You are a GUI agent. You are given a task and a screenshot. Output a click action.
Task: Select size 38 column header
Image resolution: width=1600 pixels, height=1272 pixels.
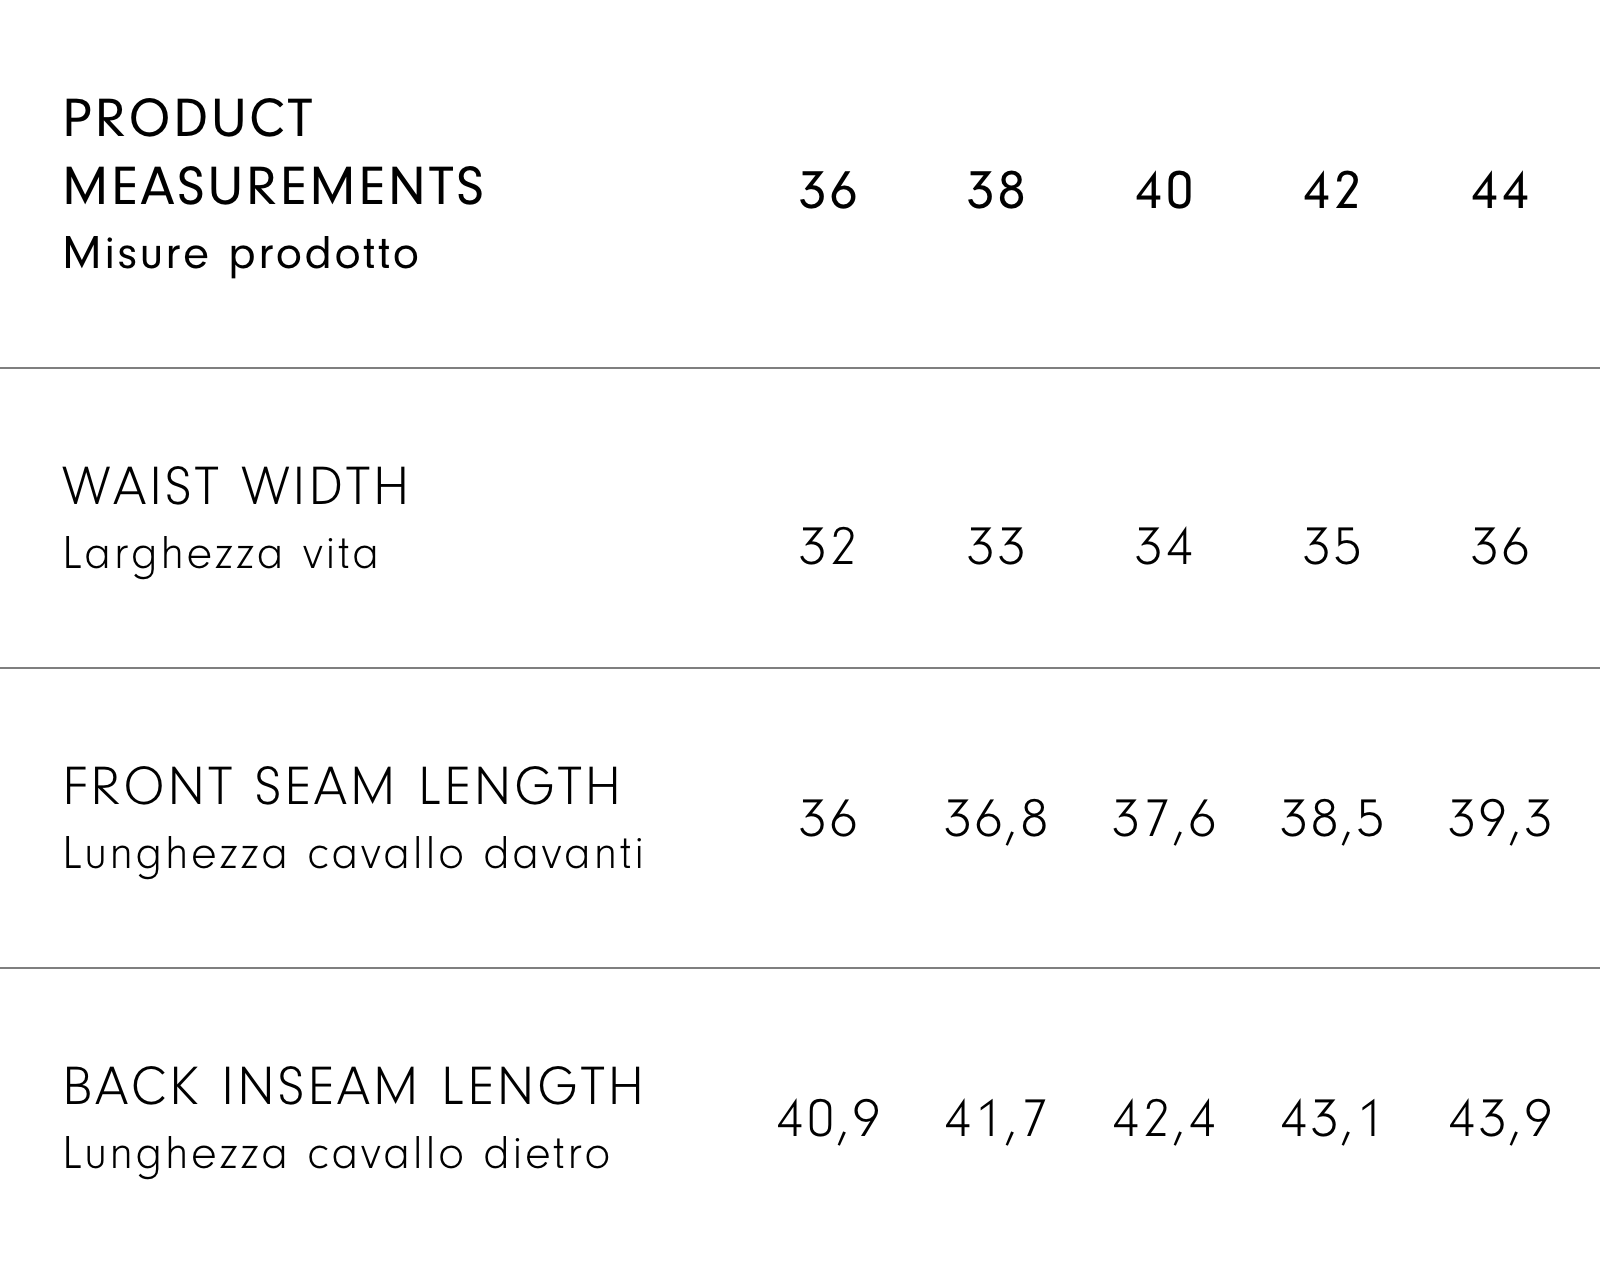coord(996,190)
